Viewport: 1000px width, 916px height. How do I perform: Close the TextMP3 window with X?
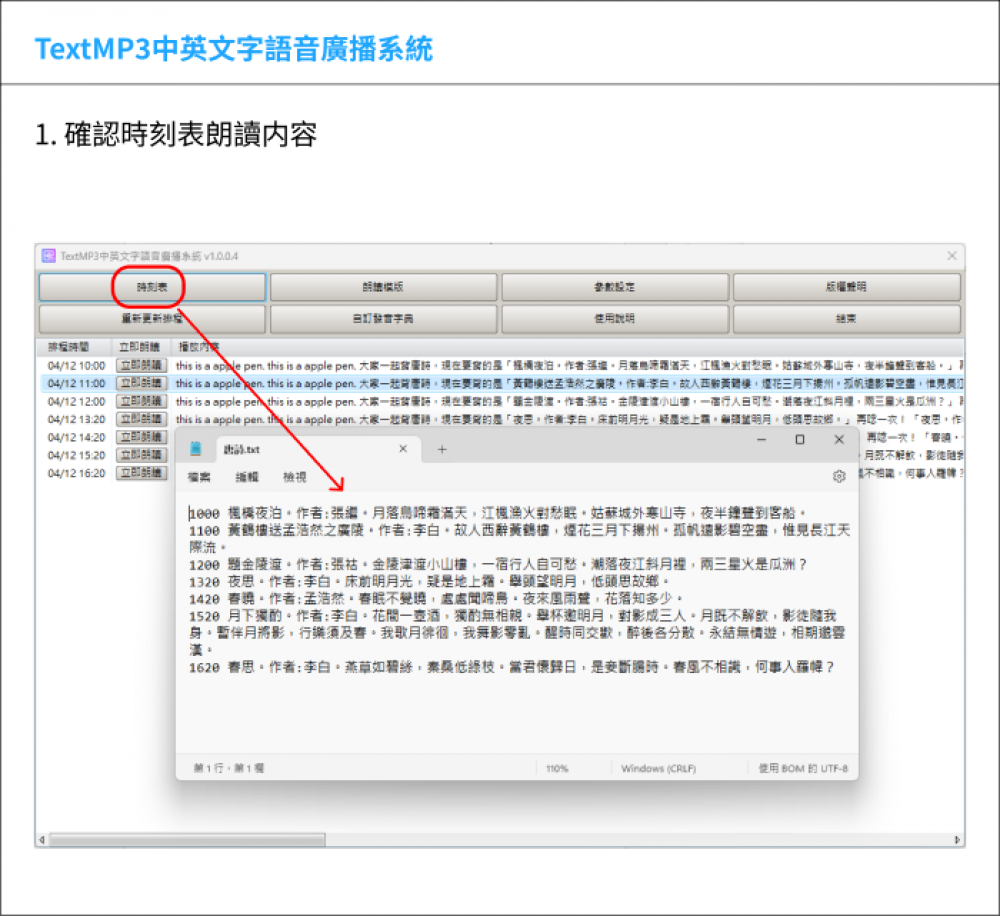pos(951,256)
